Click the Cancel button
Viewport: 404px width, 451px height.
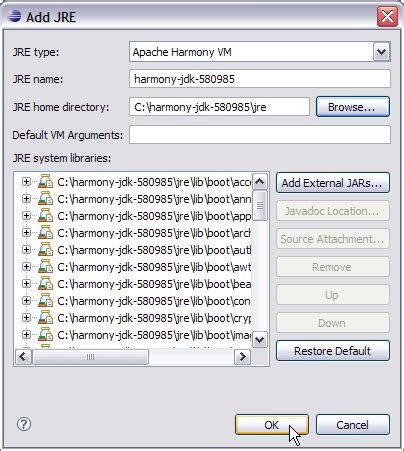click(x=353, y=425)
